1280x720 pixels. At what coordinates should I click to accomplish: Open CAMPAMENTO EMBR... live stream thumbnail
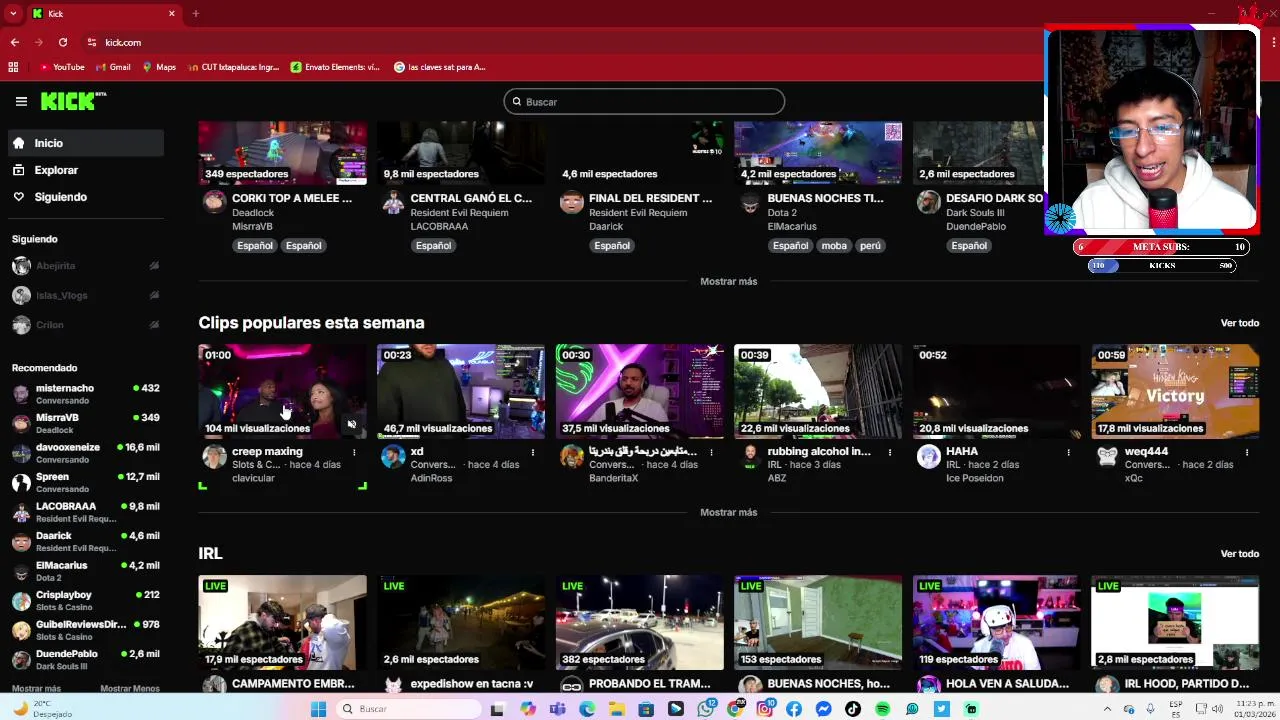(282, 622)
